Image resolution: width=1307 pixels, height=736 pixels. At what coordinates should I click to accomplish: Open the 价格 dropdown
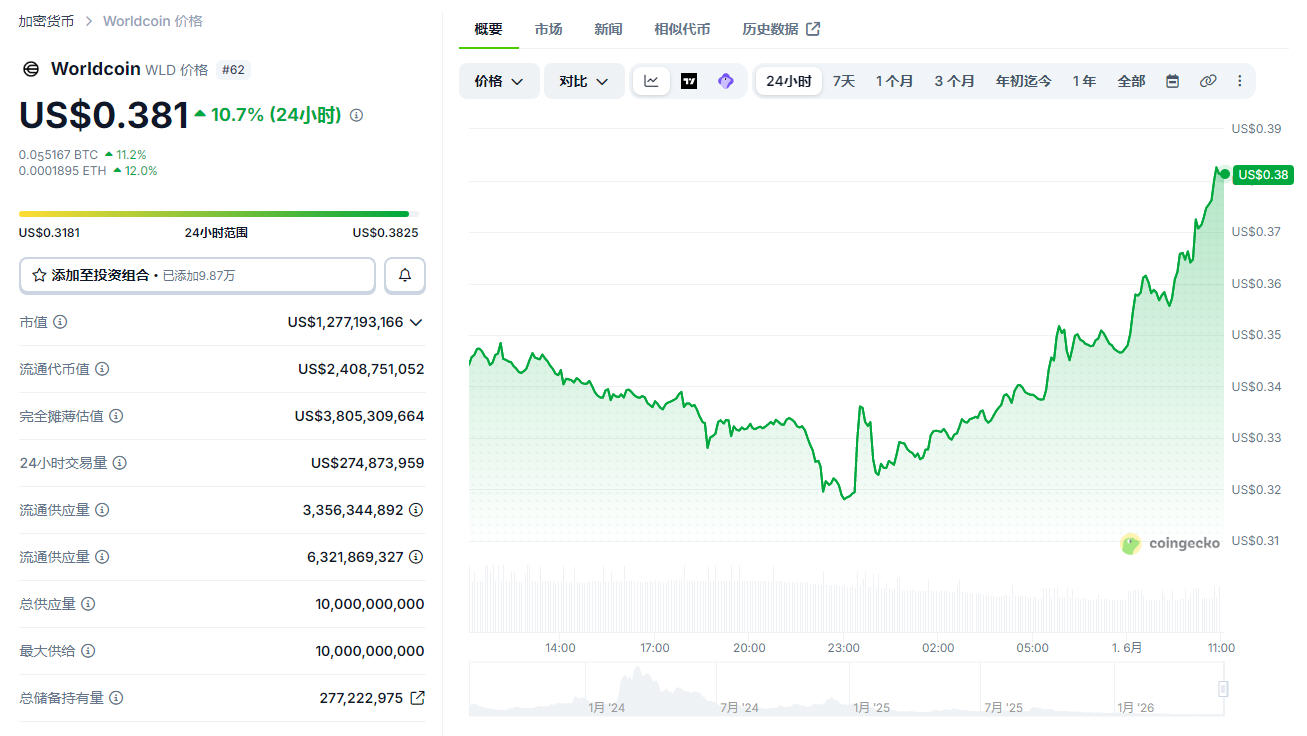499,81
